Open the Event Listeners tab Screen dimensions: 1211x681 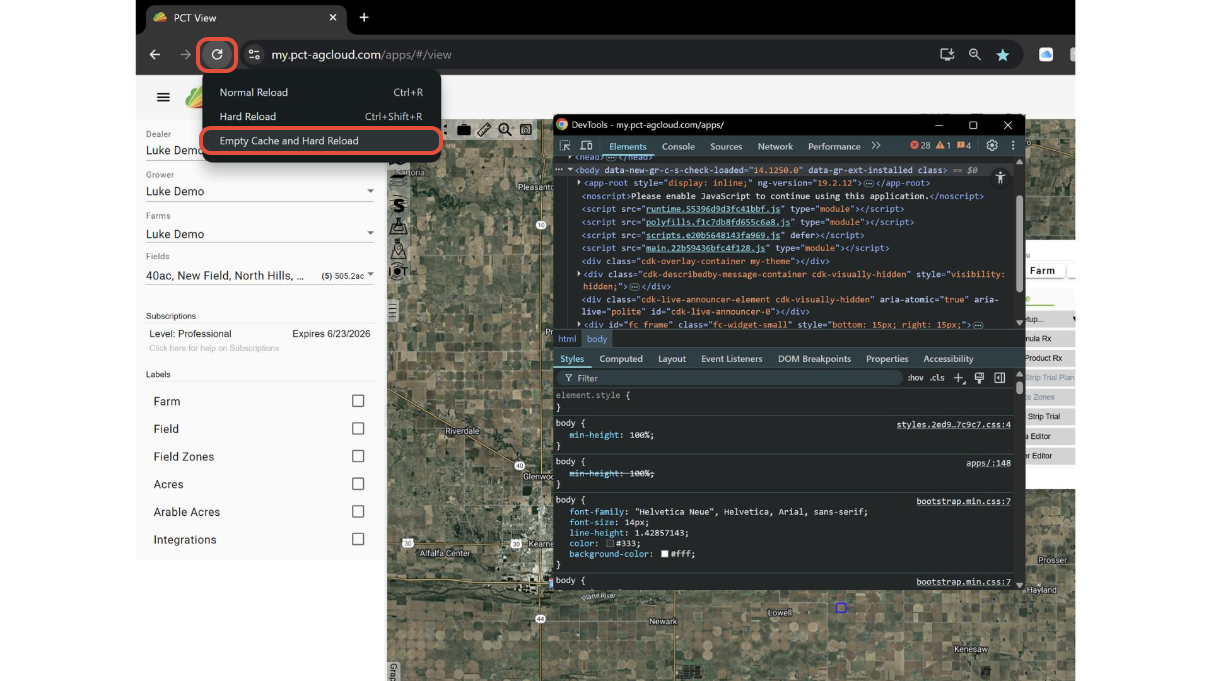click(x=732, y=359)
